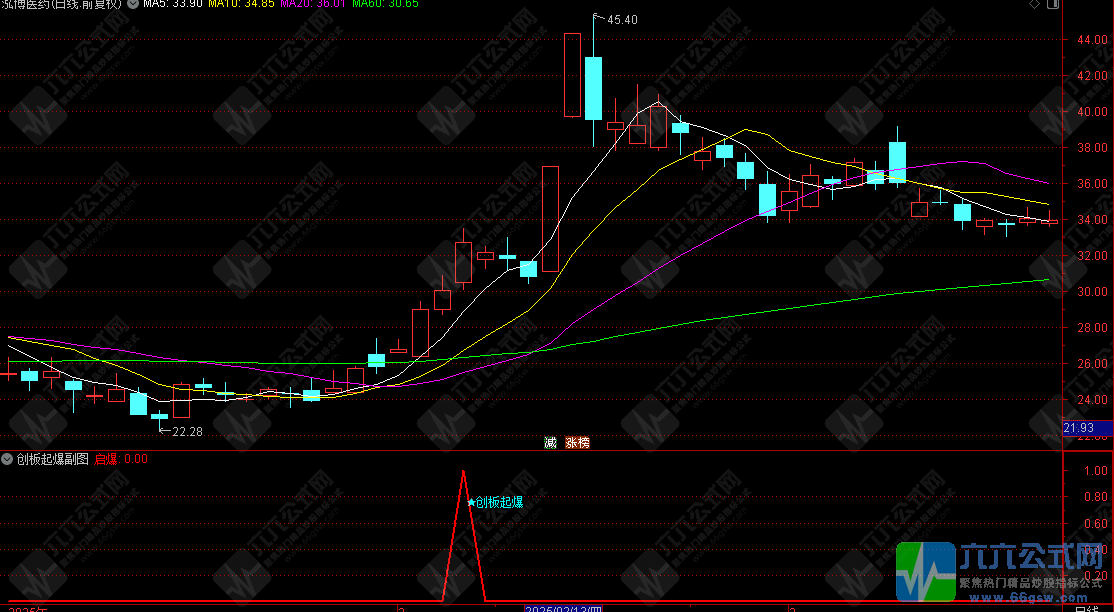The image size is (1114, 612).
Task: Click the 26.00 price axis value
Action: pyautogui.click(x=1093, y=364)
